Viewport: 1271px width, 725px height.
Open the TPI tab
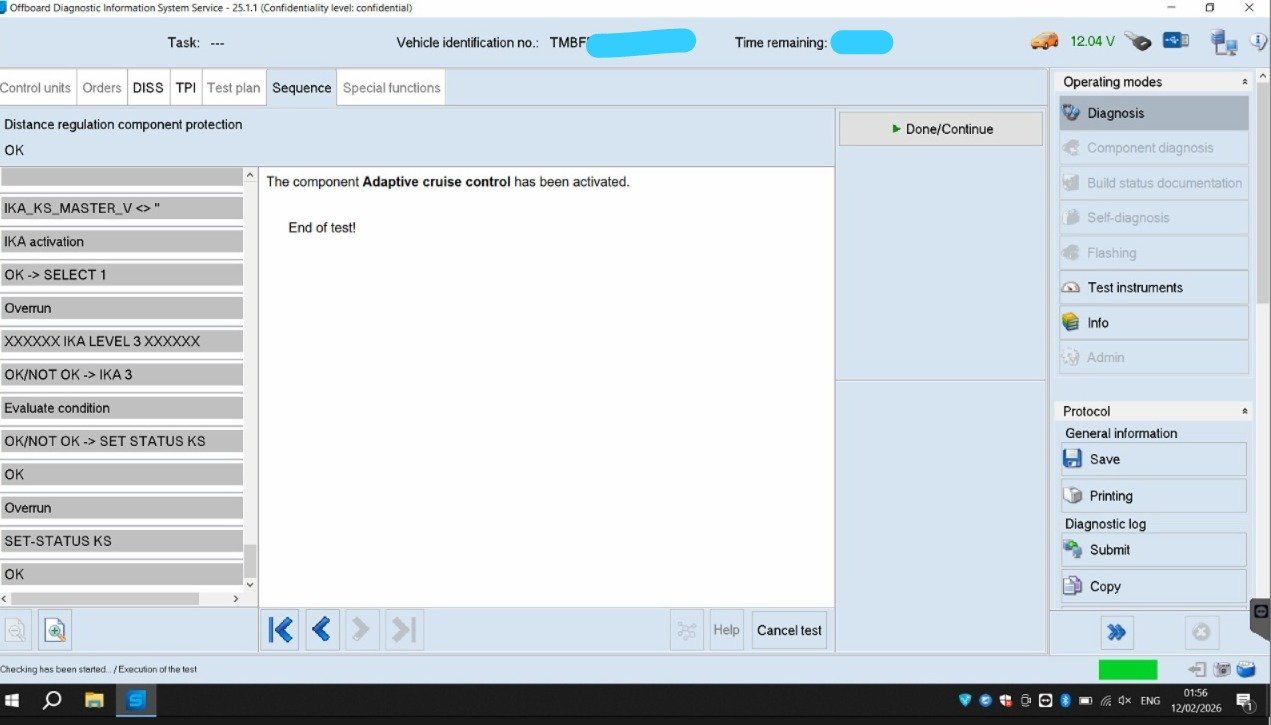[186, 88]
